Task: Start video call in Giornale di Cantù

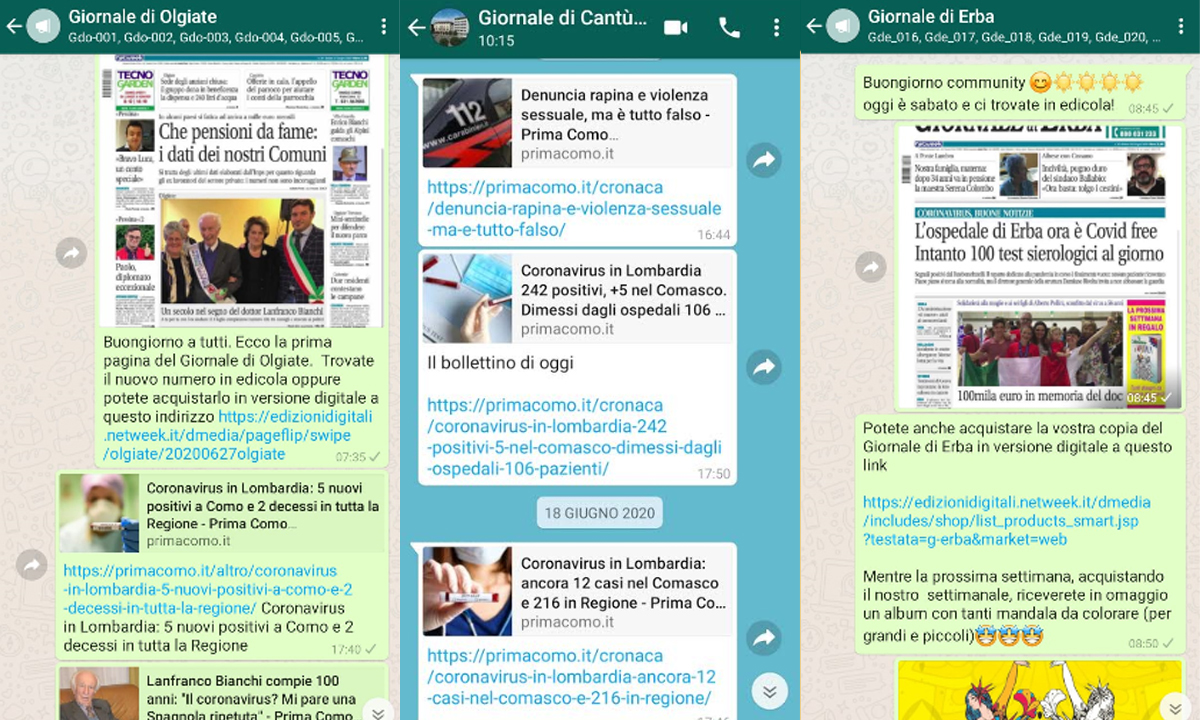Action: pyautogui.click(x=676, y=28)
